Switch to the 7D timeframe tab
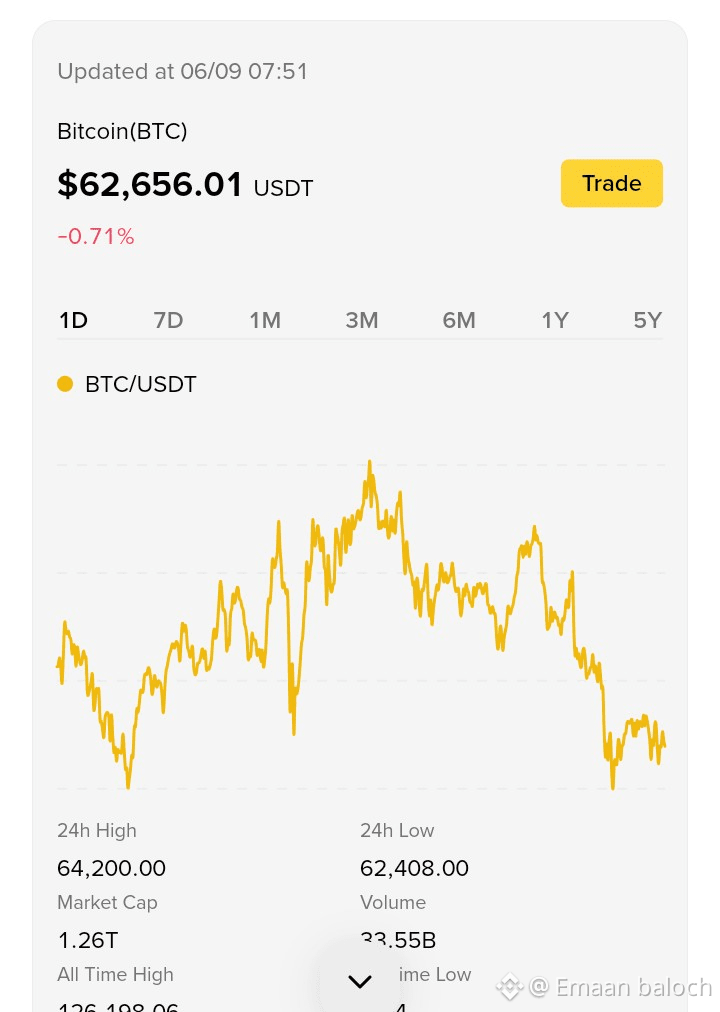720x1012 pixels. (x=168, y=320)
